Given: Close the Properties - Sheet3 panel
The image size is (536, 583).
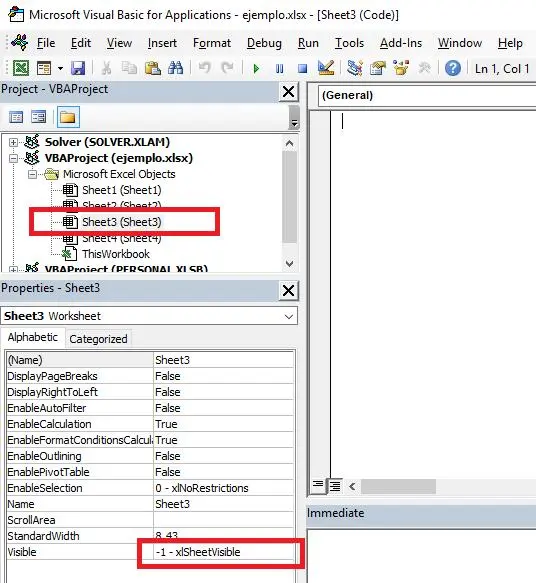Looking at the screenshot, I should [x=288, y=290].
